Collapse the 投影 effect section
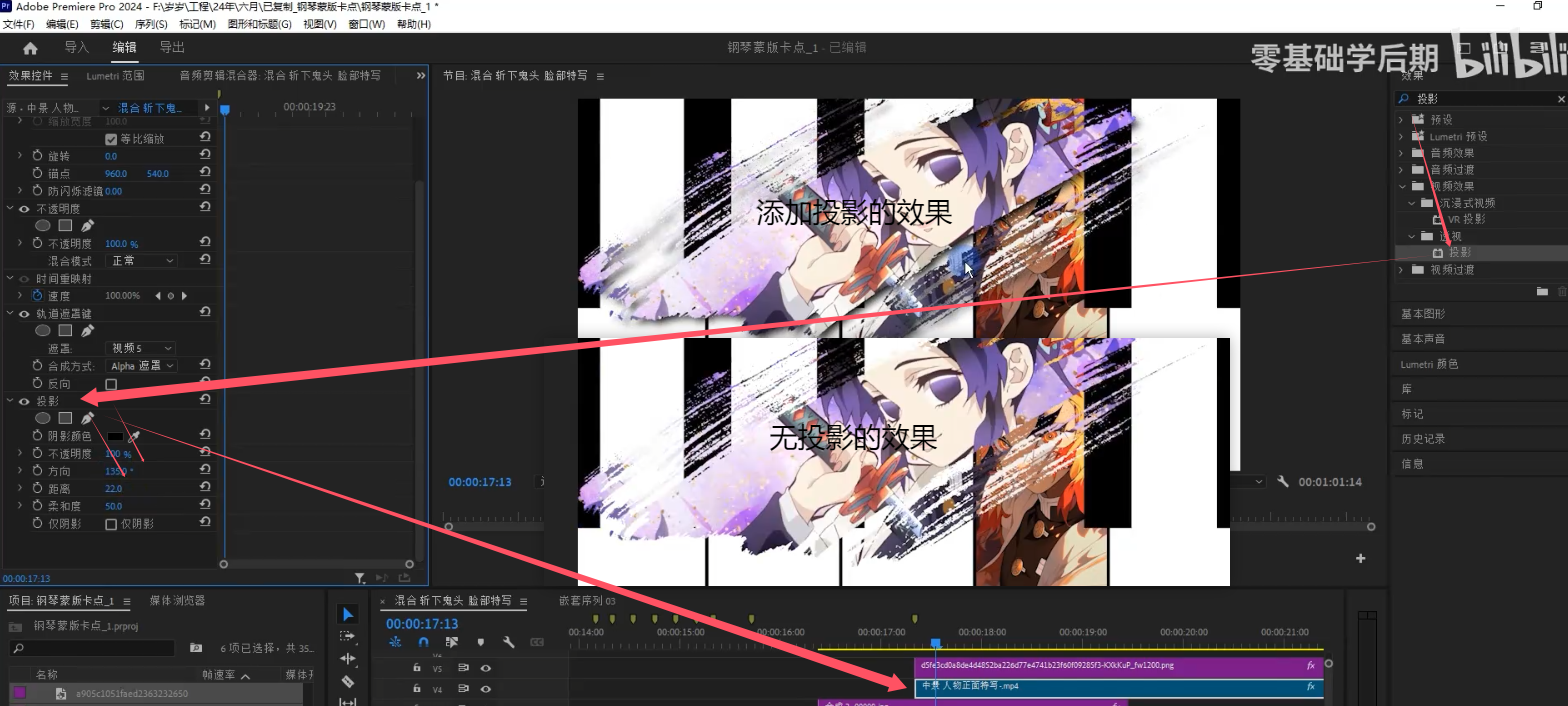The width and height of the screenshot is (1568, 706). (x=10, y=401)
